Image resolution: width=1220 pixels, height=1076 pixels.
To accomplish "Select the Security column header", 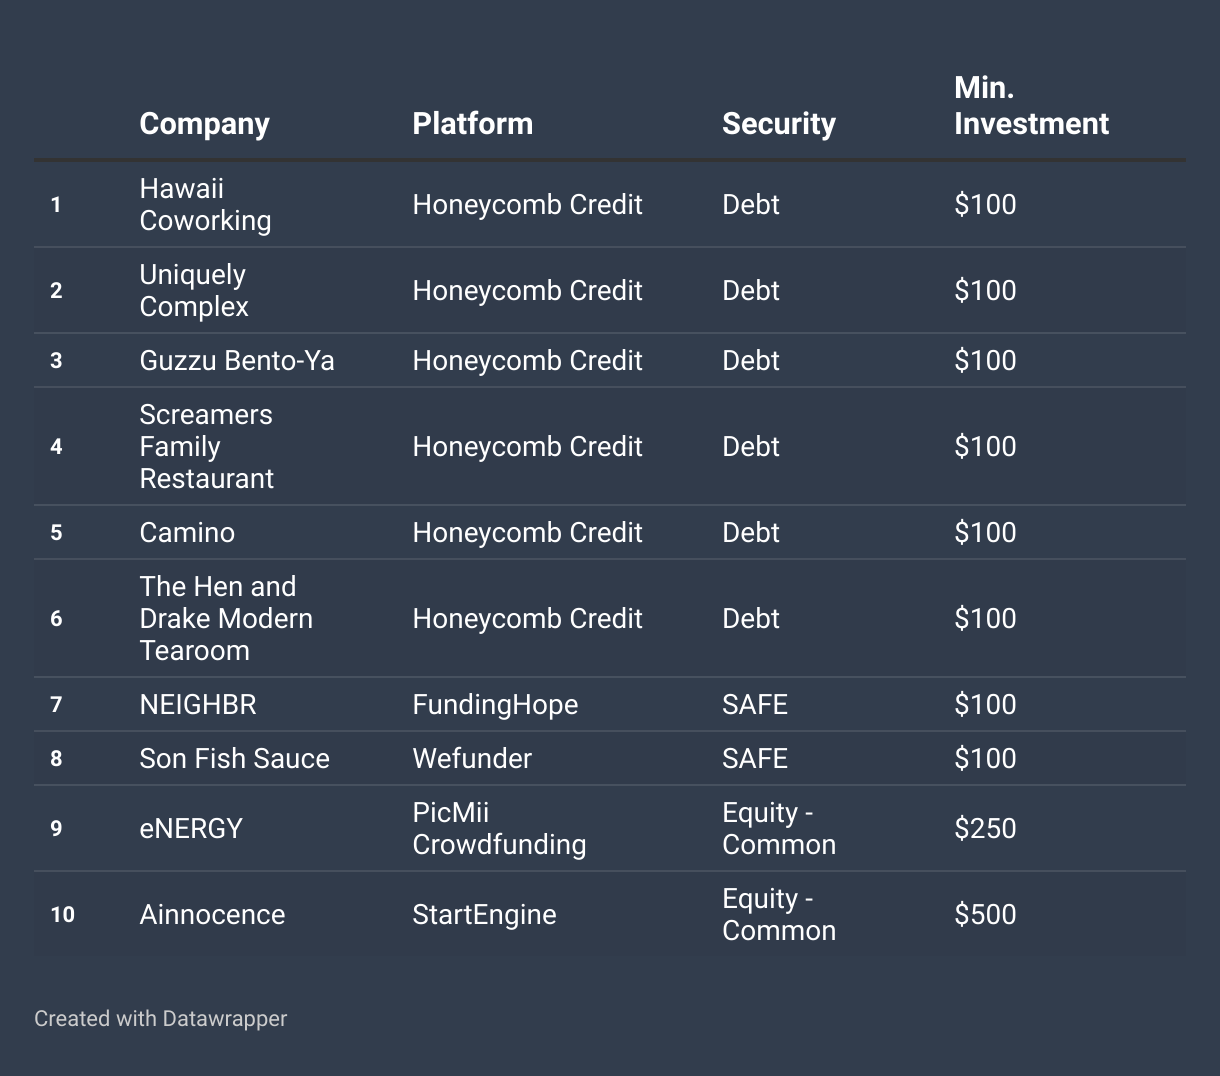I will click(778, 124).
